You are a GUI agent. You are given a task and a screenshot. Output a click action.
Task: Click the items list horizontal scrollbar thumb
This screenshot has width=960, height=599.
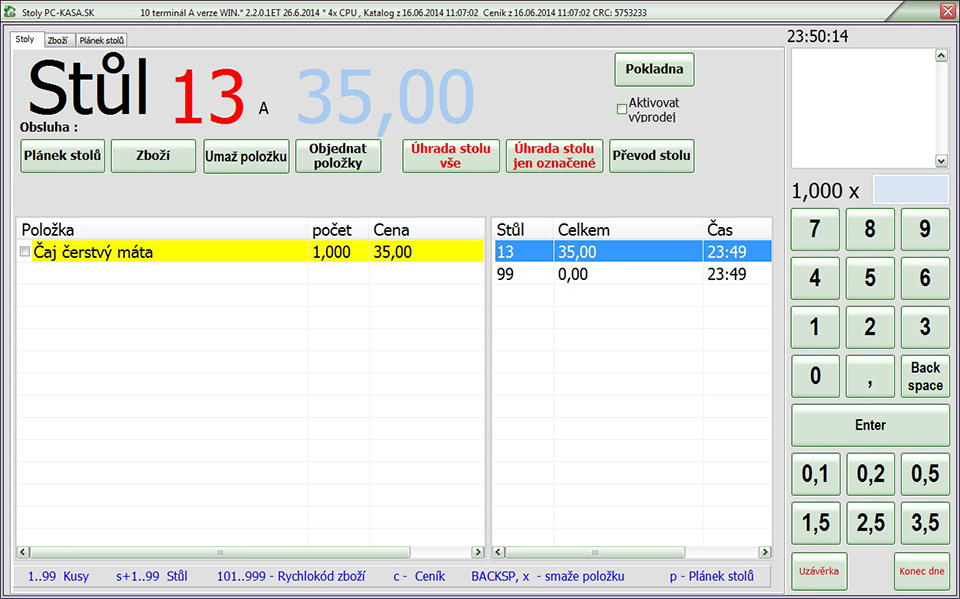220,552
